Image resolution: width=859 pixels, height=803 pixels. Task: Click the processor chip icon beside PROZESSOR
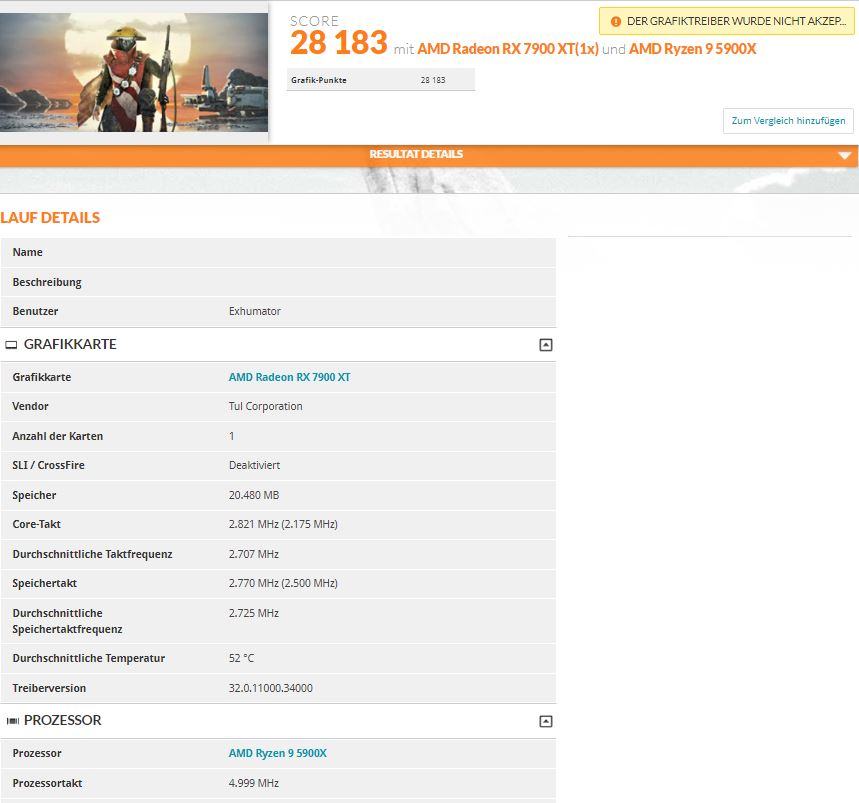pyautogui.click(x=13, y=721)
